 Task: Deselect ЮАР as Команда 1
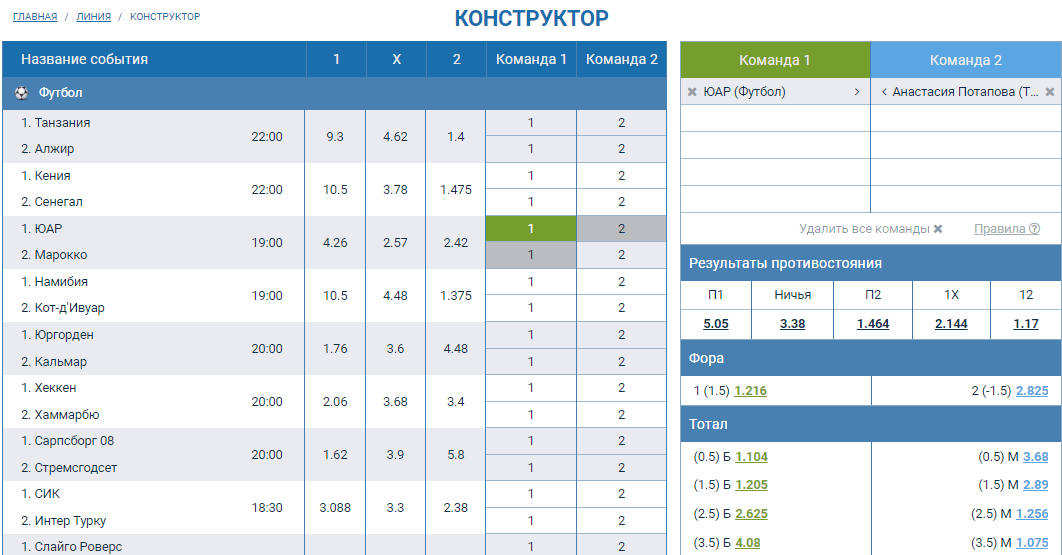coord(531,229)
